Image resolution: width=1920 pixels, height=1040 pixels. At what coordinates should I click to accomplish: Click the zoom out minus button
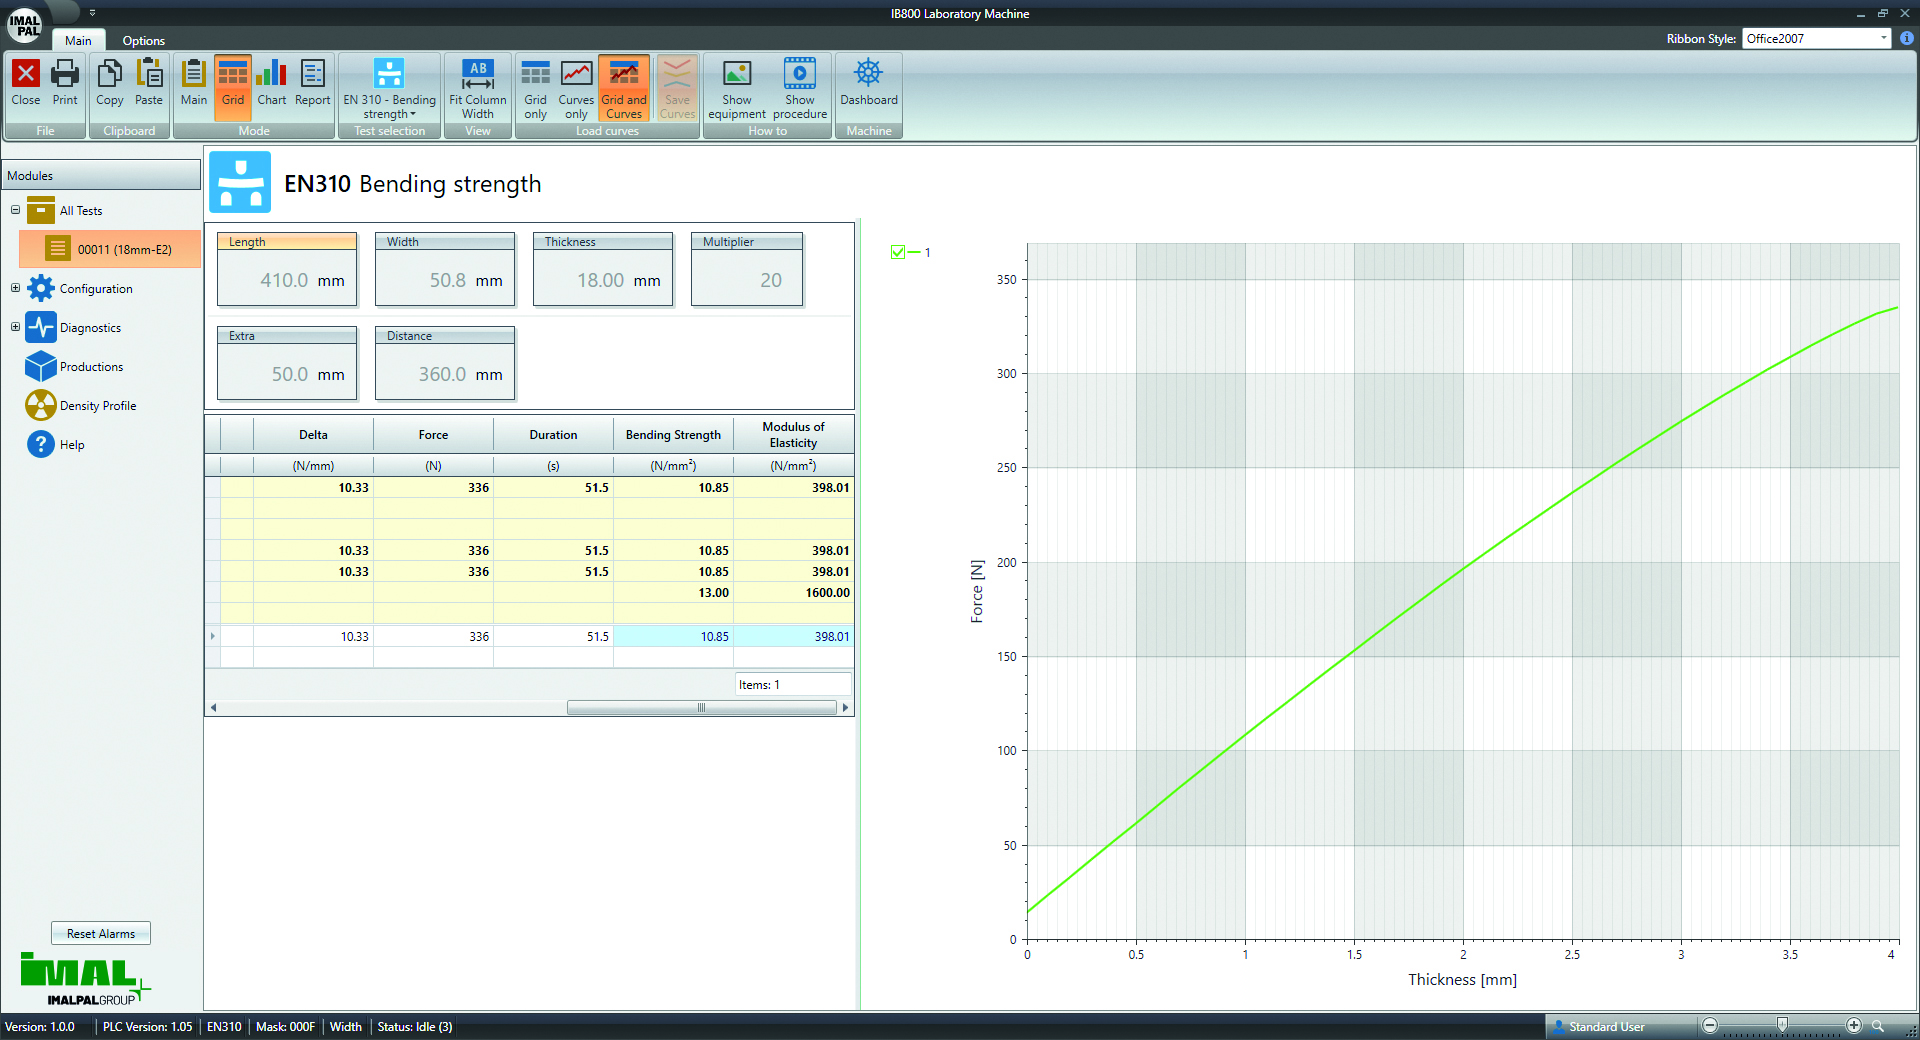coord(1710,1026)
